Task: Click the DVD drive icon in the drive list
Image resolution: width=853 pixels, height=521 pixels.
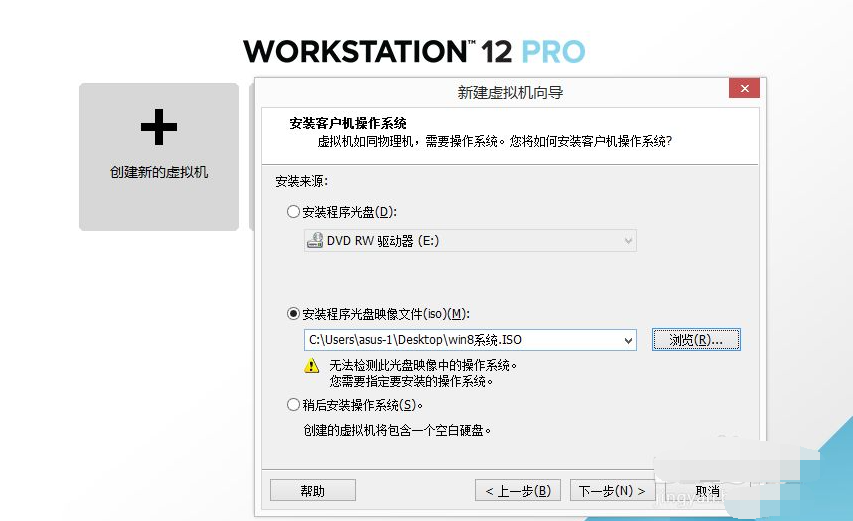Action: (x=315, y=241)
